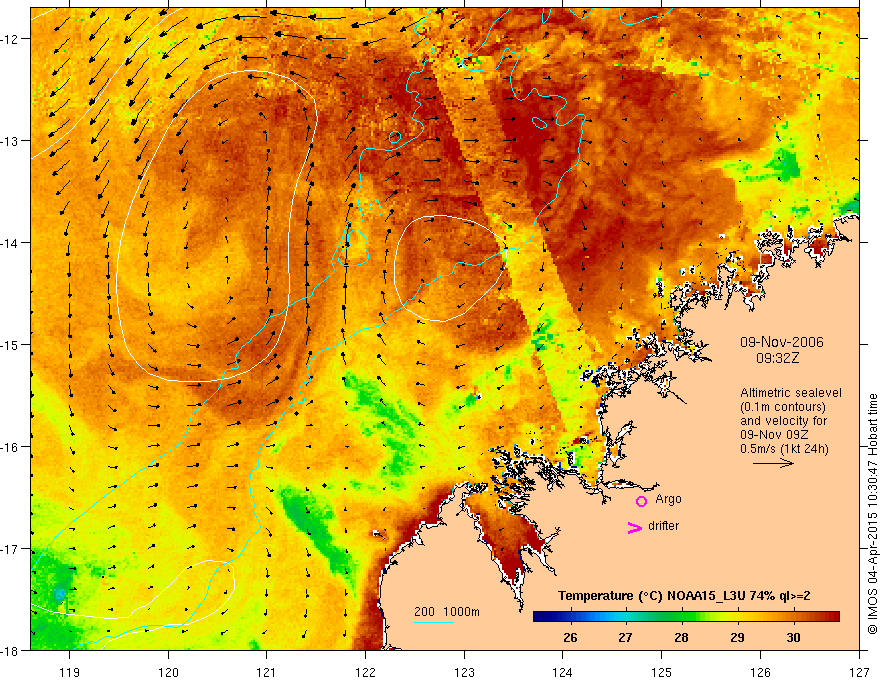This screenshot has width=880, height=680.
Task: Click the '-17' latitude axis label
Action: click(10, 549)
